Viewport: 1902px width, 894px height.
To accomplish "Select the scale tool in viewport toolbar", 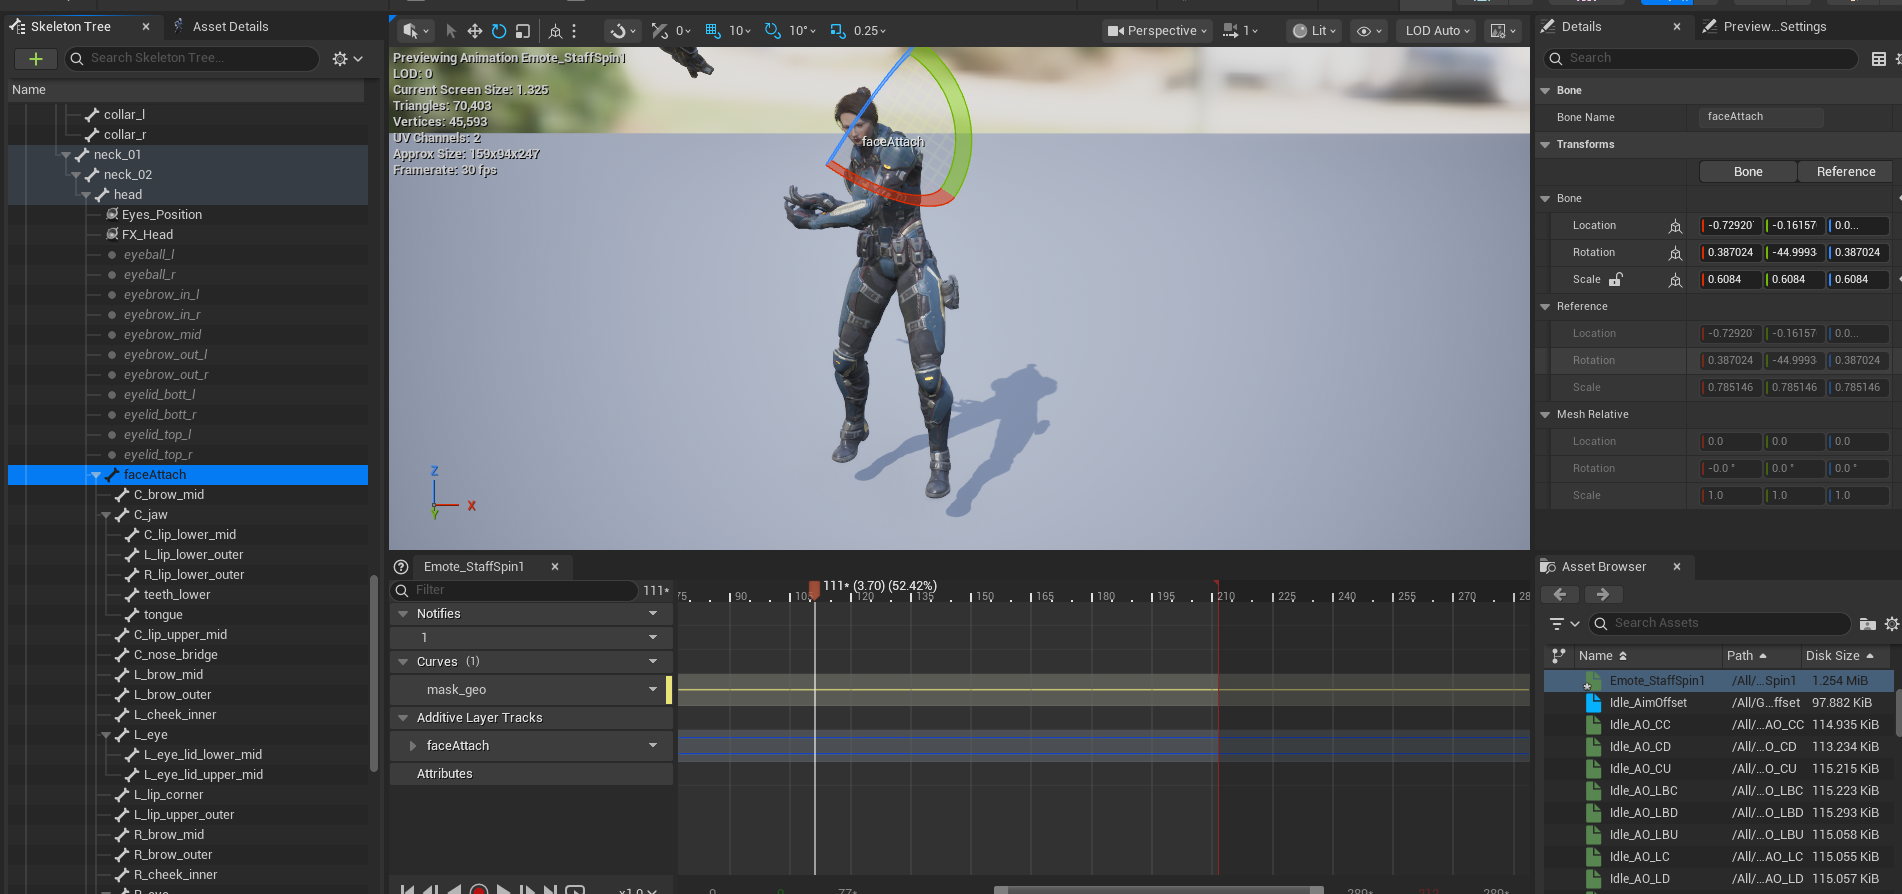I will point(522,31).
